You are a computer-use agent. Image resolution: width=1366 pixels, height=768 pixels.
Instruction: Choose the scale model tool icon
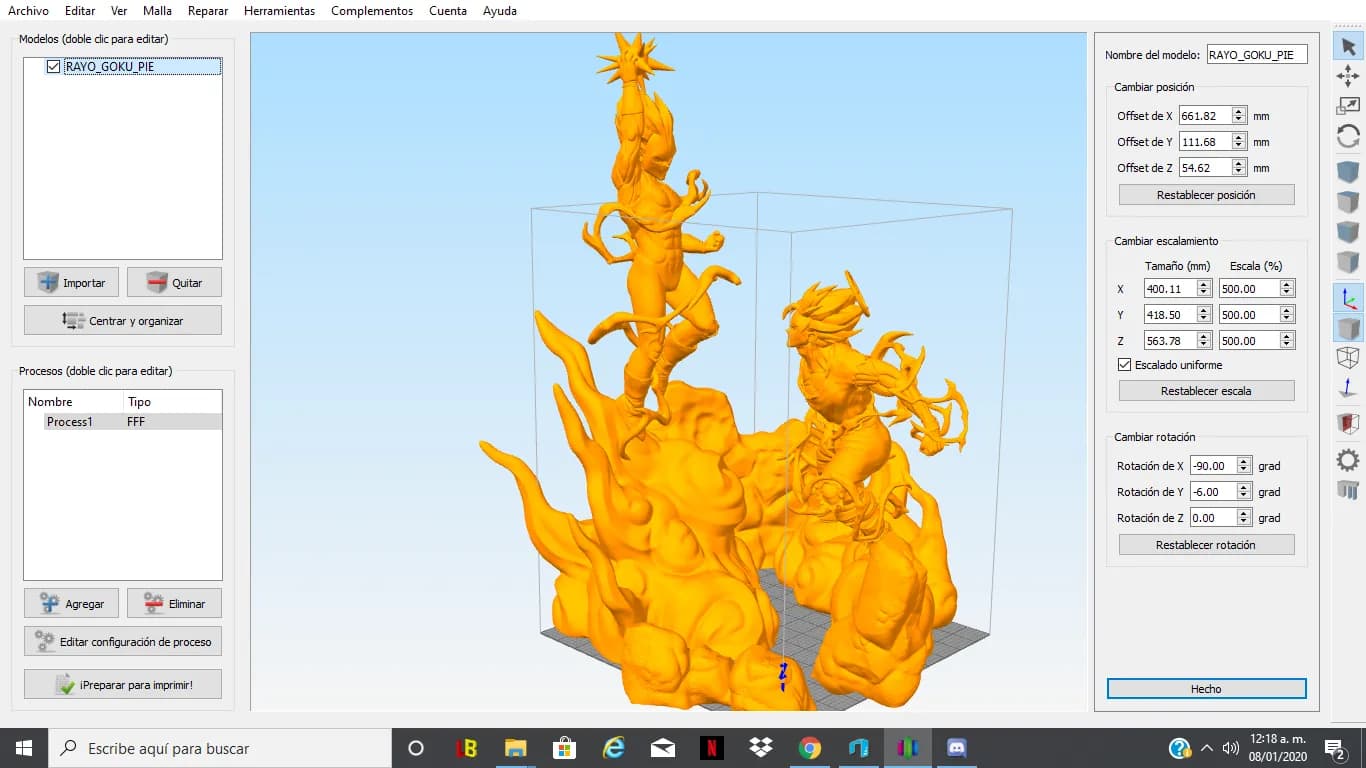[x=1348, y=106]
